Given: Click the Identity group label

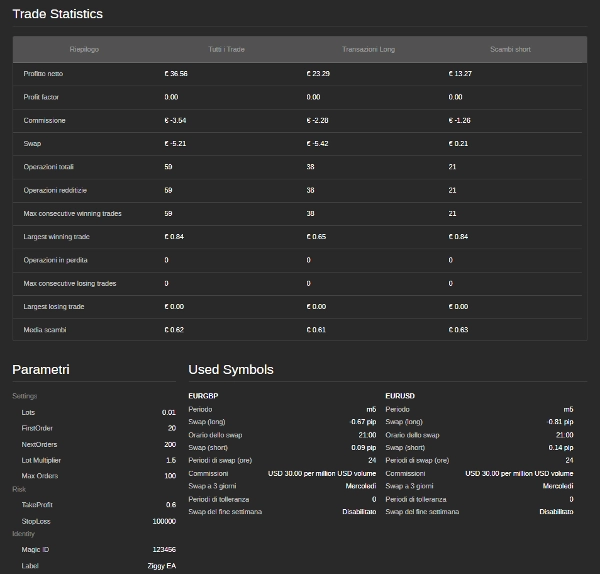Looking at the screenshot, I should [x=23, y=534].
